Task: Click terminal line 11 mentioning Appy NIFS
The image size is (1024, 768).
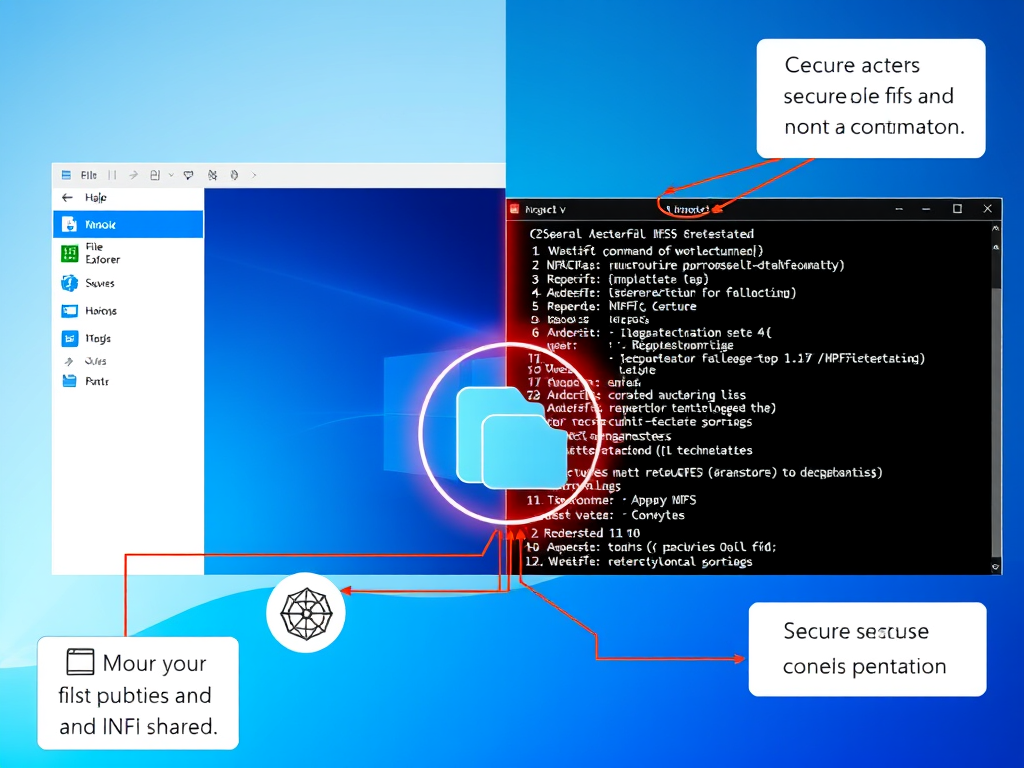Action: pyautogui.click(x=611, y=500)
